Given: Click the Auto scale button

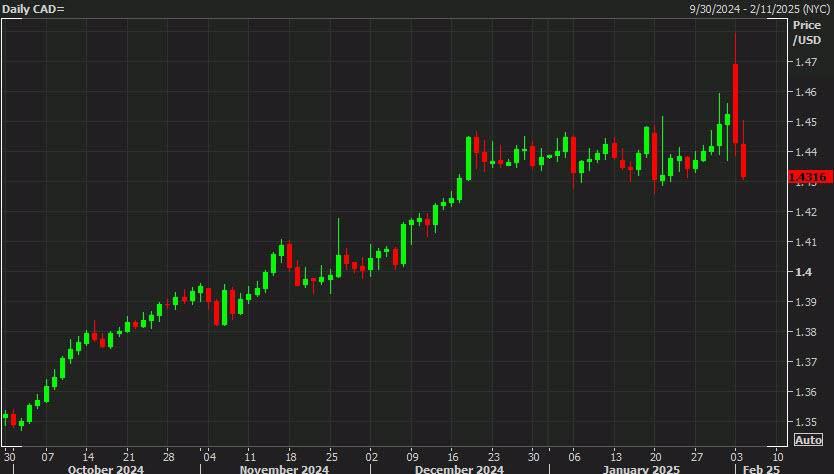Looking at the screenshot, I should coord(808,440).
